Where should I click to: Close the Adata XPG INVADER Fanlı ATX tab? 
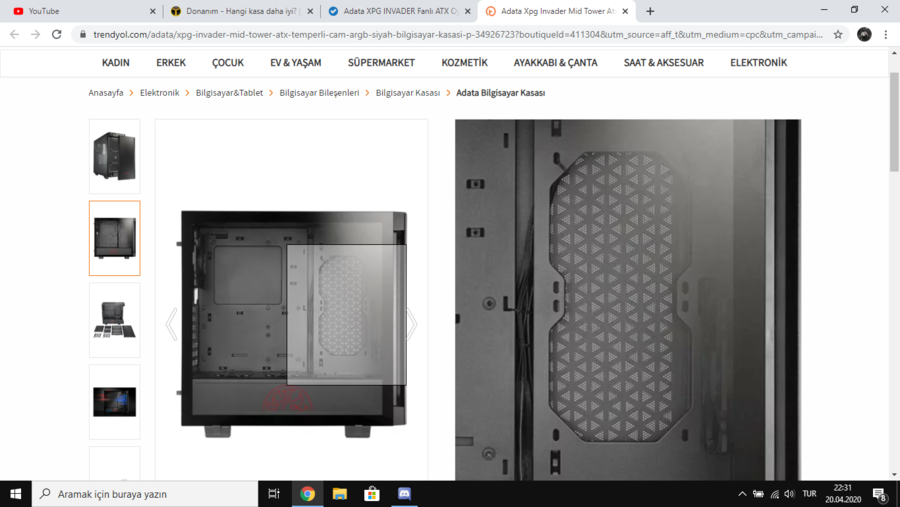pos(467,11)
